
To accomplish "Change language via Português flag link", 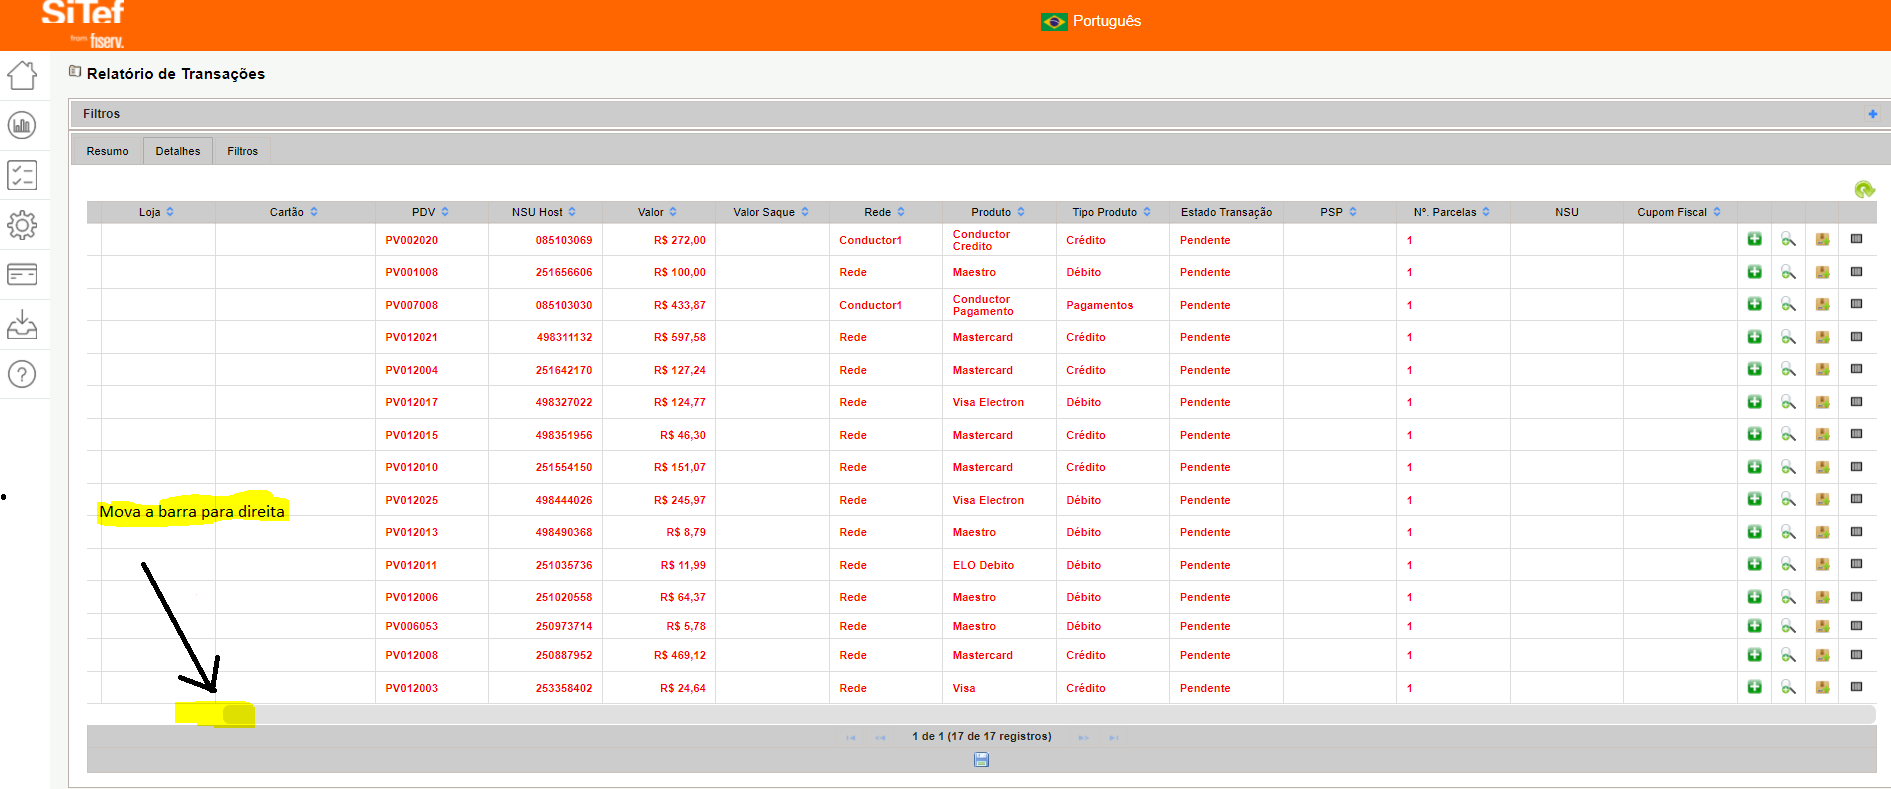I will point(1092,21).
